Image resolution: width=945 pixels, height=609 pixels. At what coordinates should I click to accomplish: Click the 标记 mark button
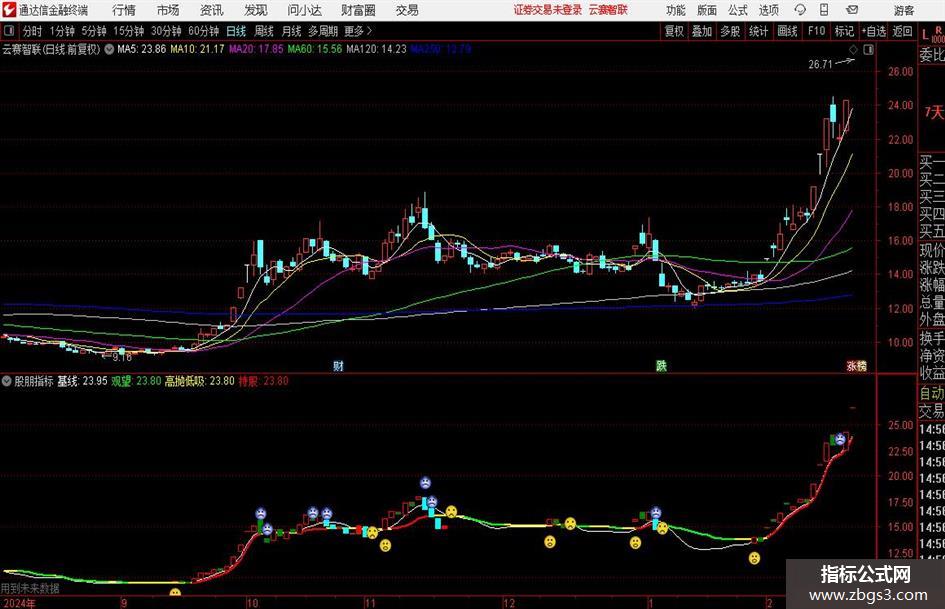[844, 31]
